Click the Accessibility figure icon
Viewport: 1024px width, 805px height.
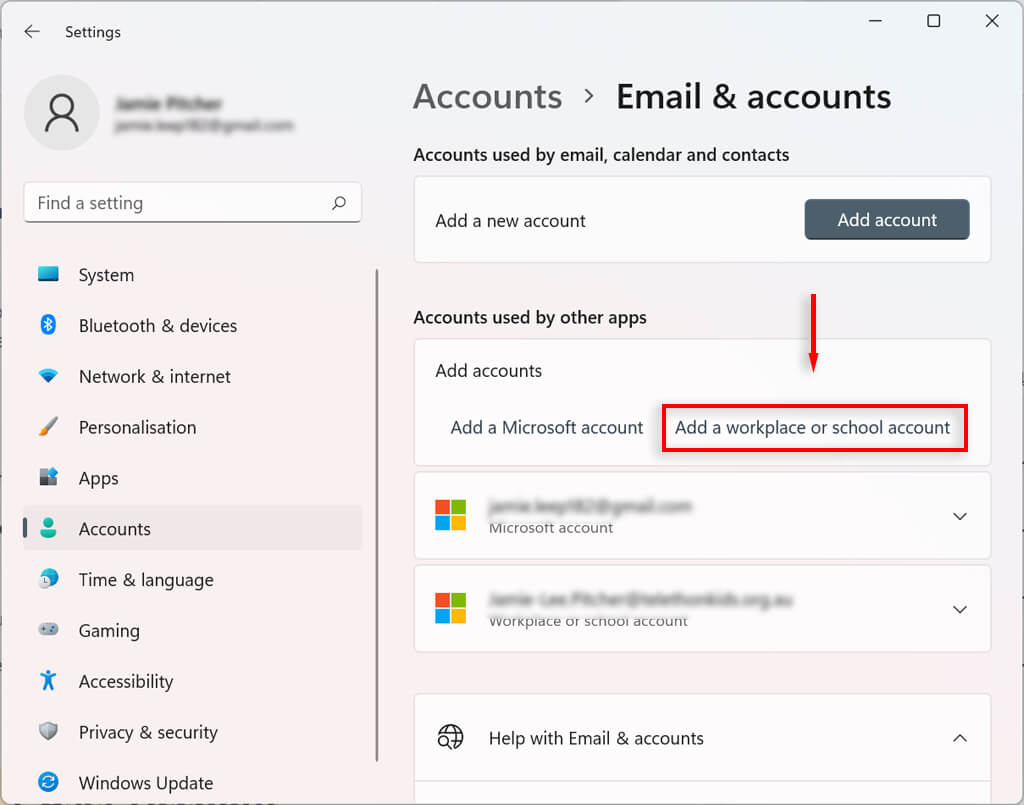click(48, 681)
